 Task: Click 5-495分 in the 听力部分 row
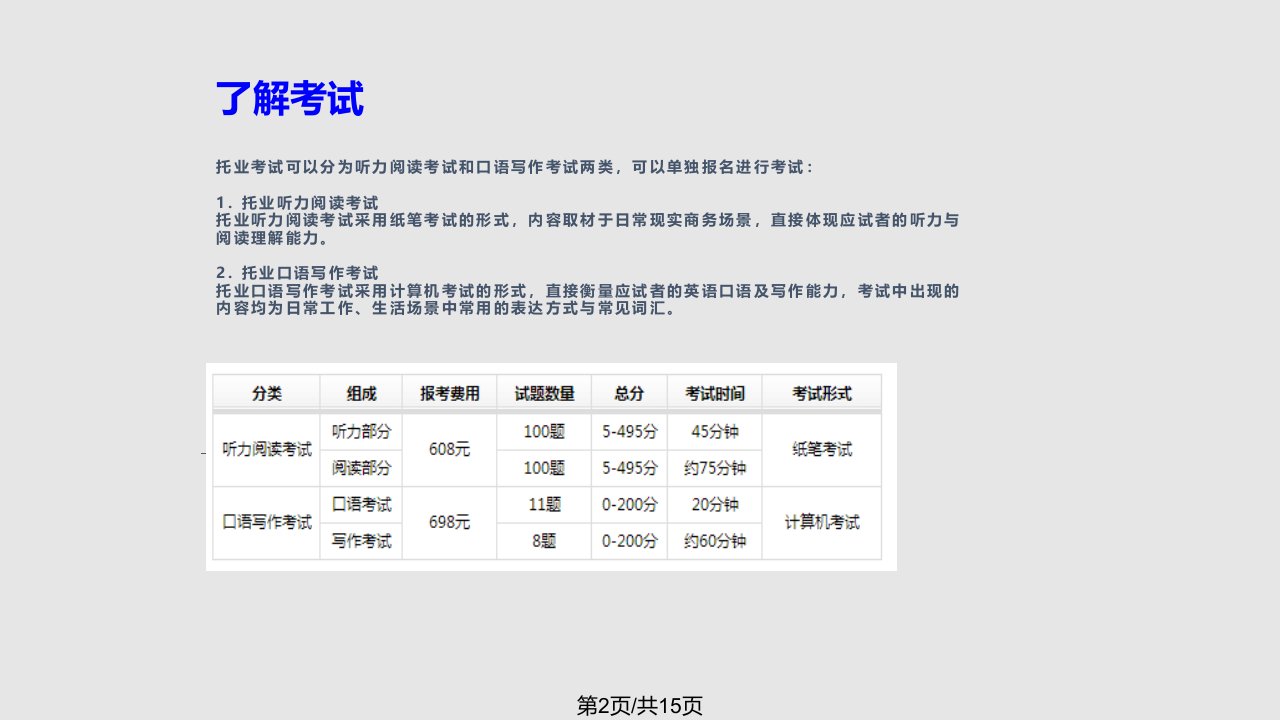coord(629,432)
